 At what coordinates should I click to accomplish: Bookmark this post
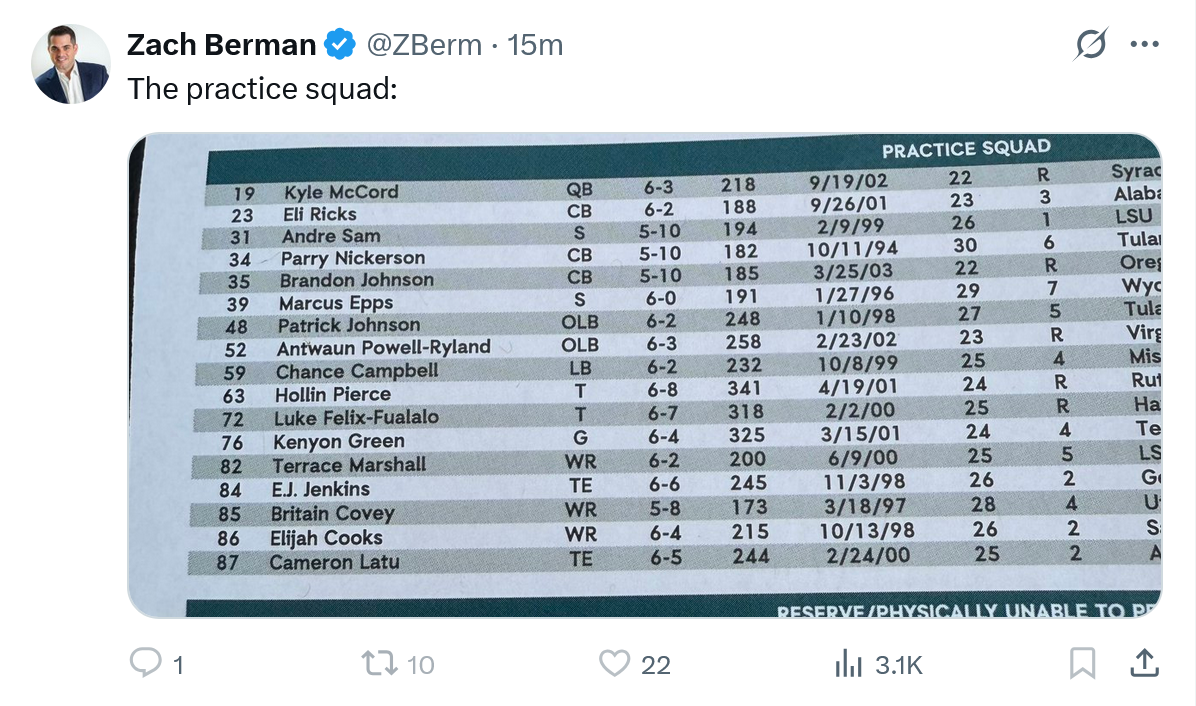point(1082,663)
